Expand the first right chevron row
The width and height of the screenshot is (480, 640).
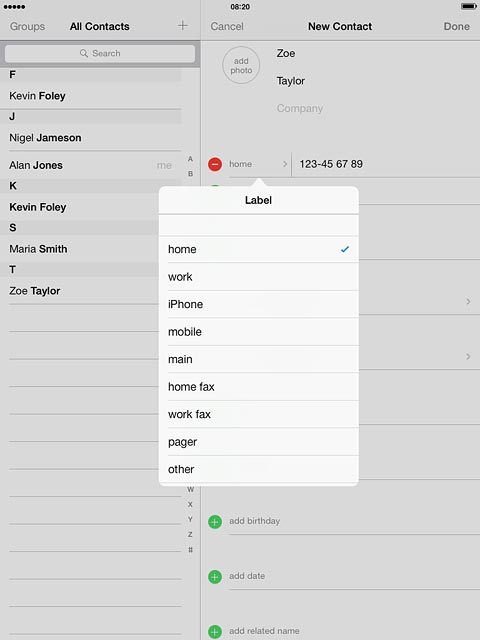468,302
